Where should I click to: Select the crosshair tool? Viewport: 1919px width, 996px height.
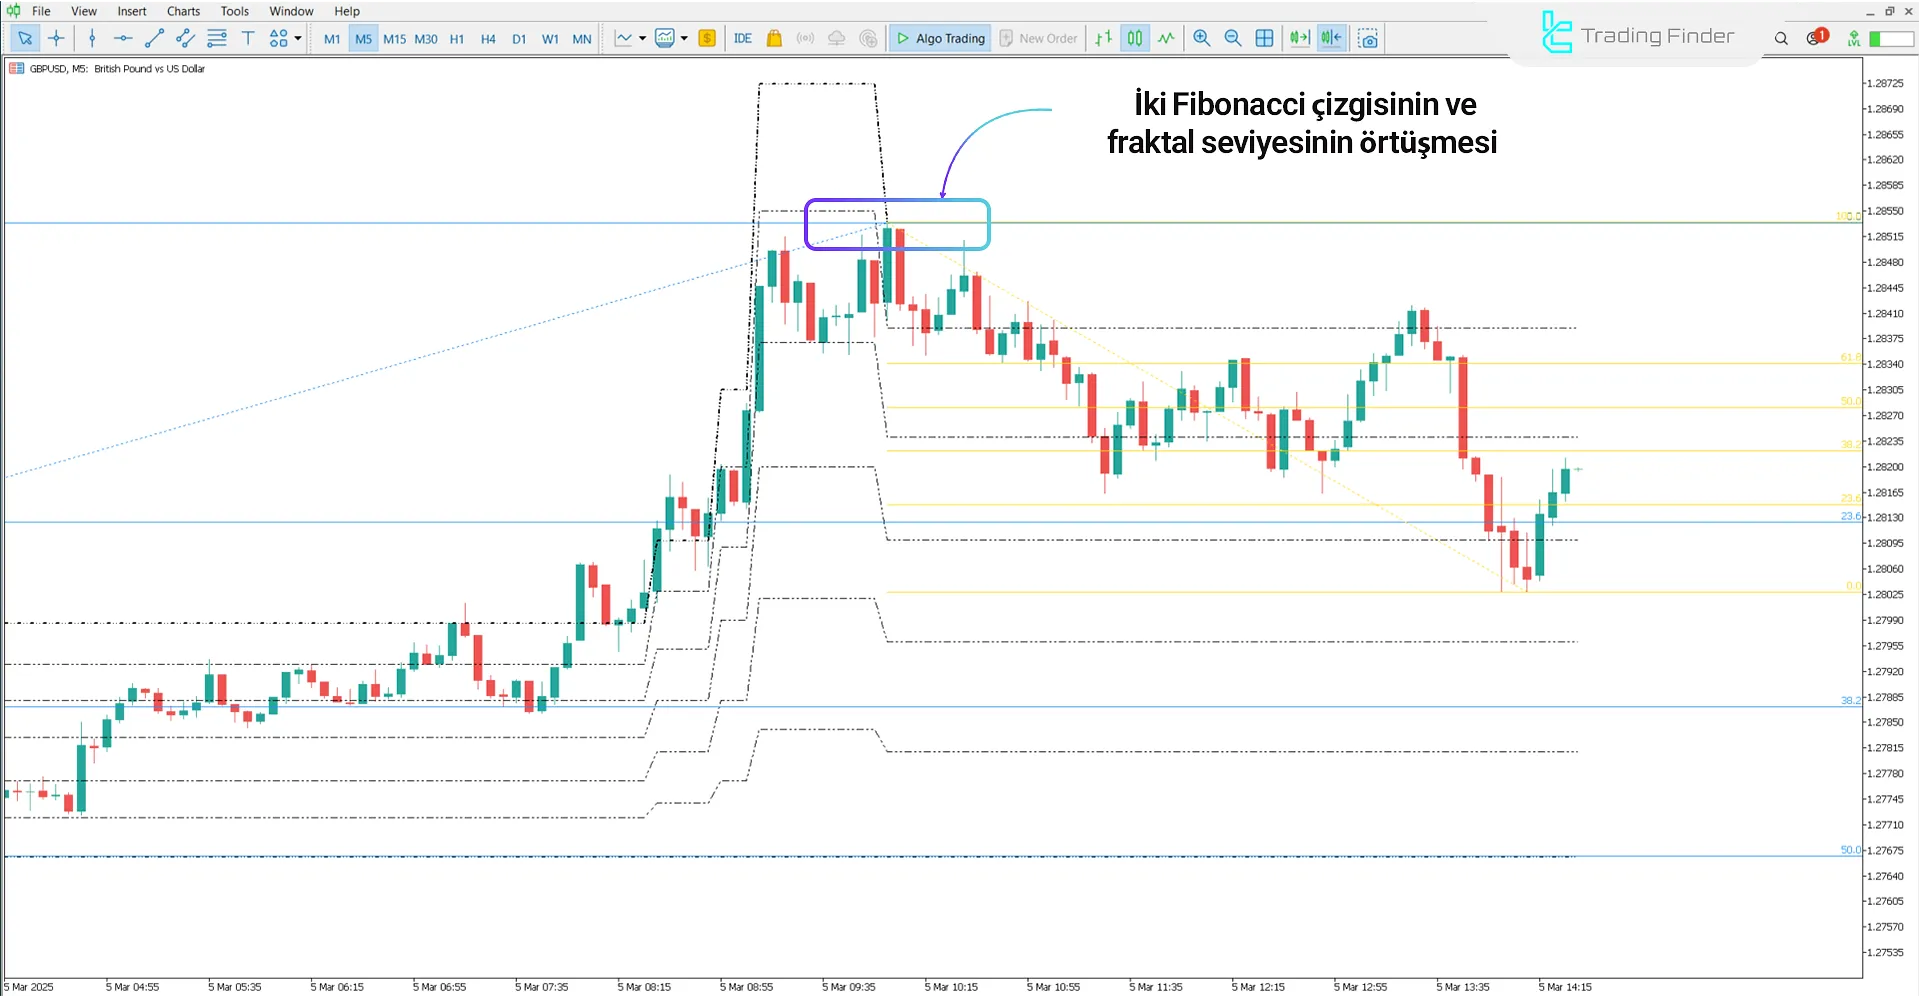[56, 39]
